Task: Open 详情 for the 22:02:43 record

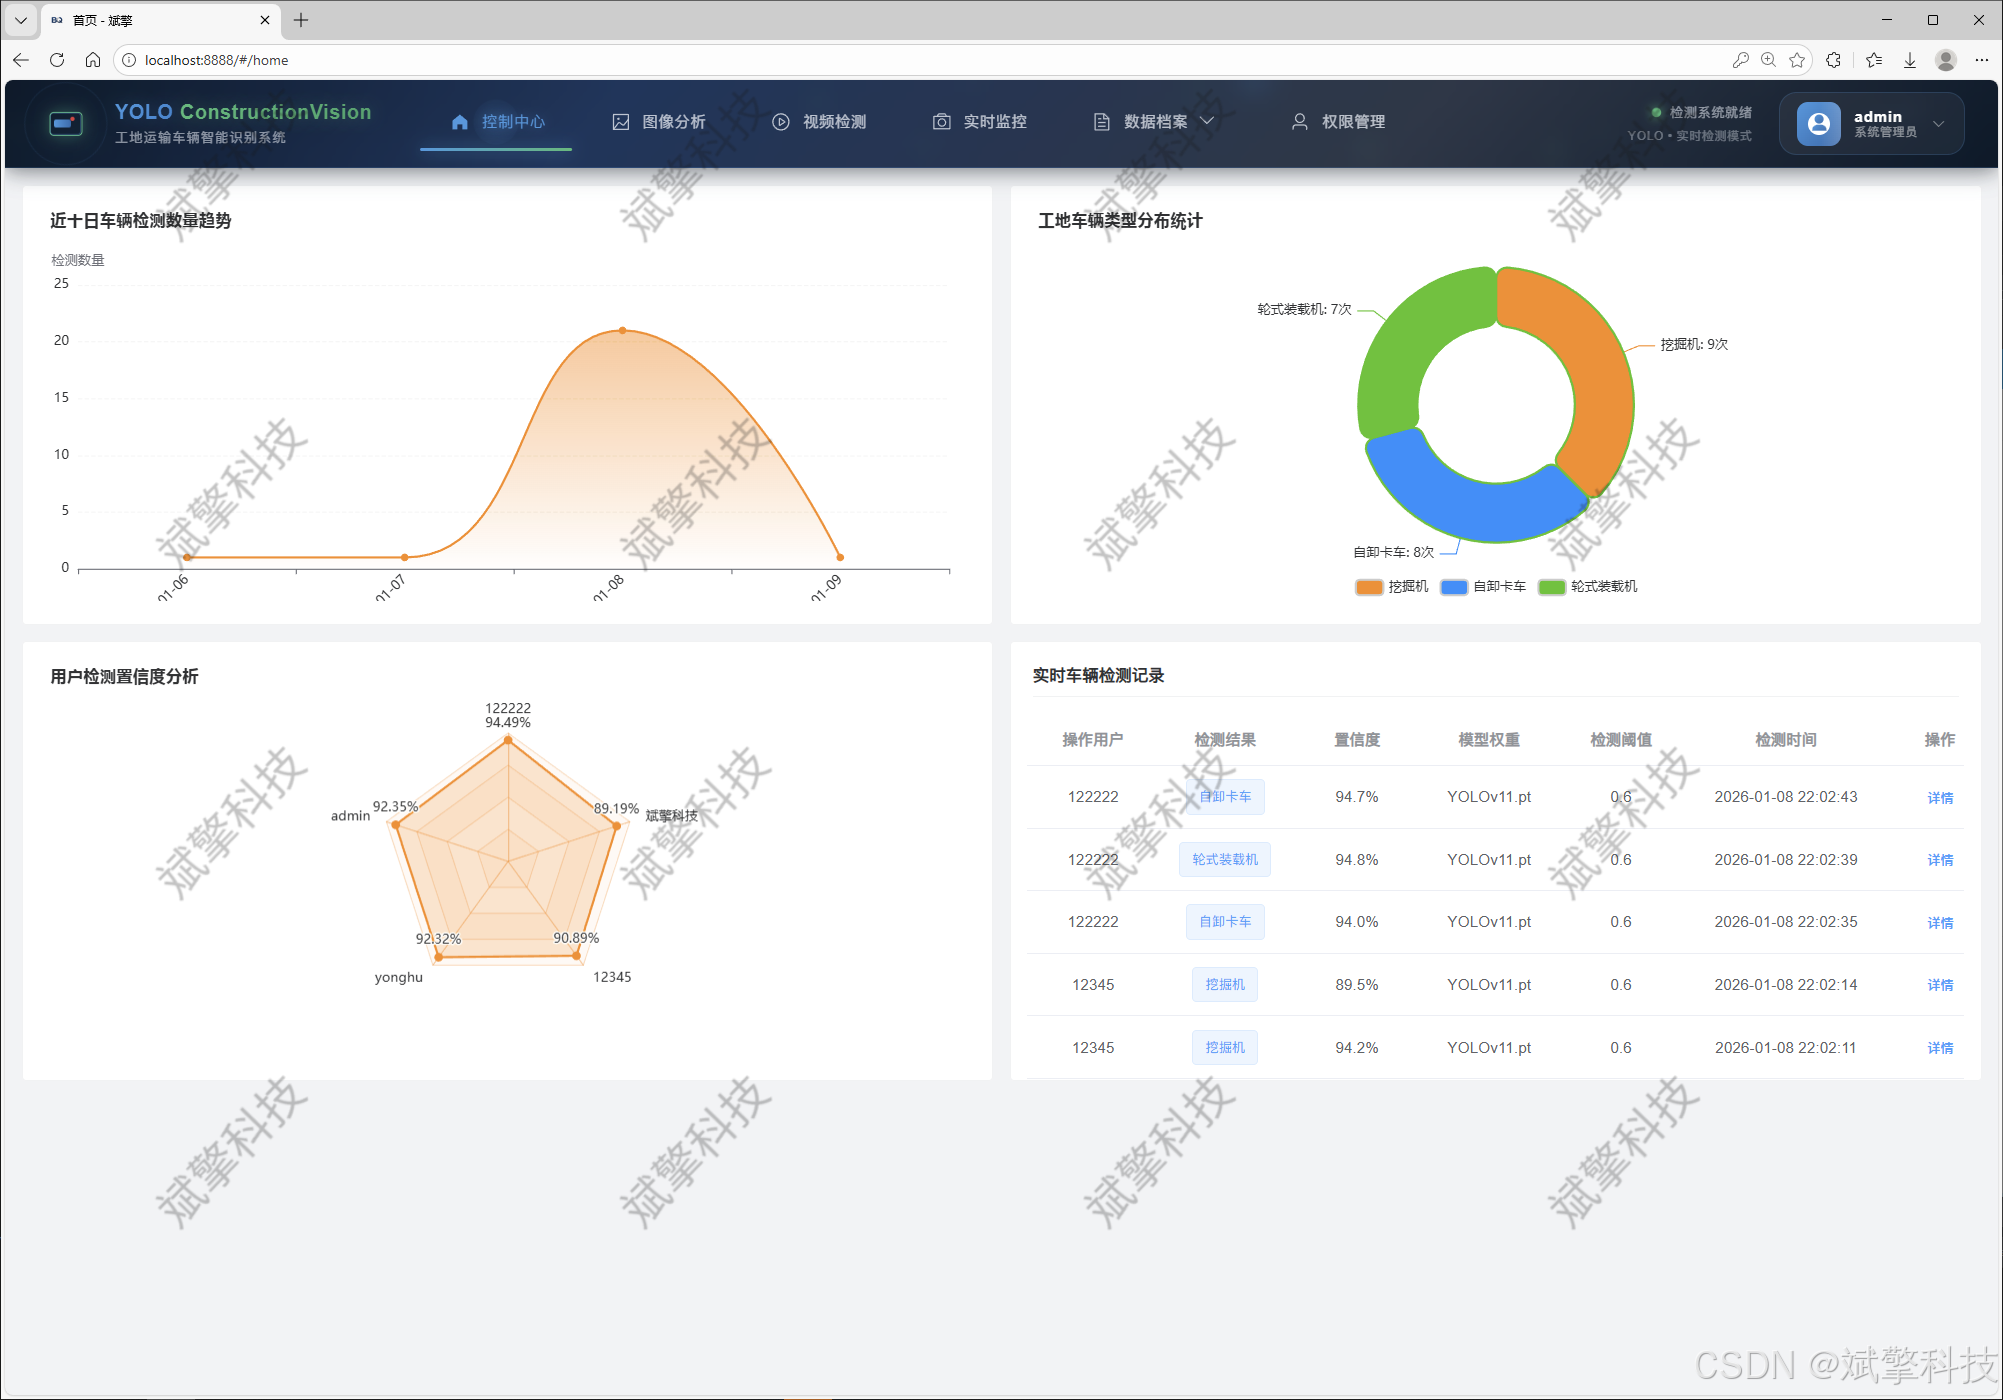Action: pyautogui.click(x=1939, y=798)
